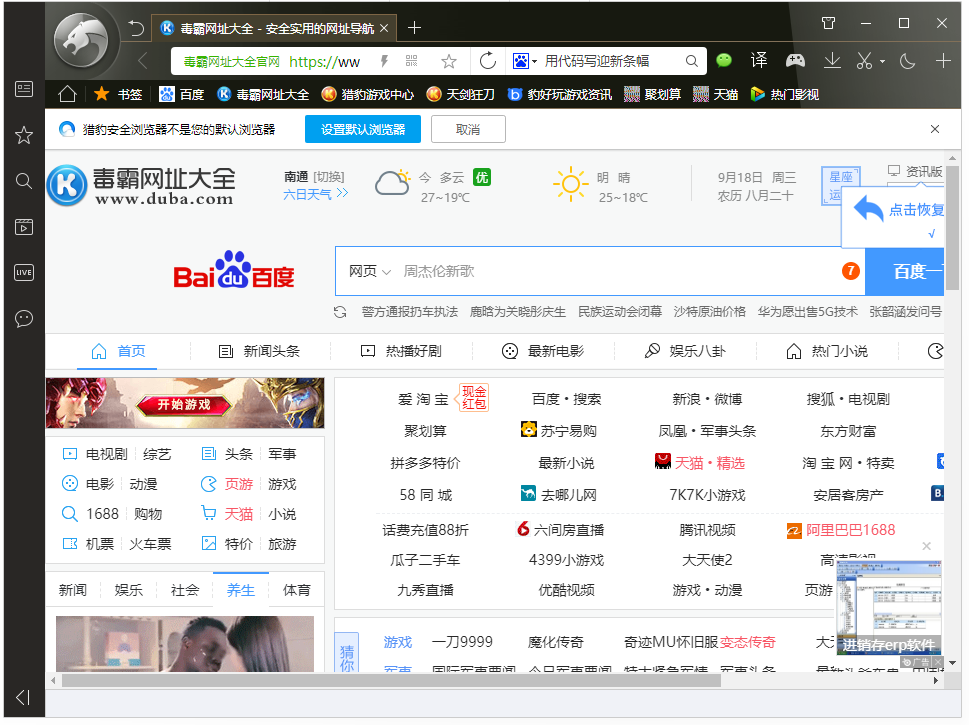The height and width of the screenshot is (725, 969).
Task: Toggle night mode moon icon
Action: [x=908, y=61]
